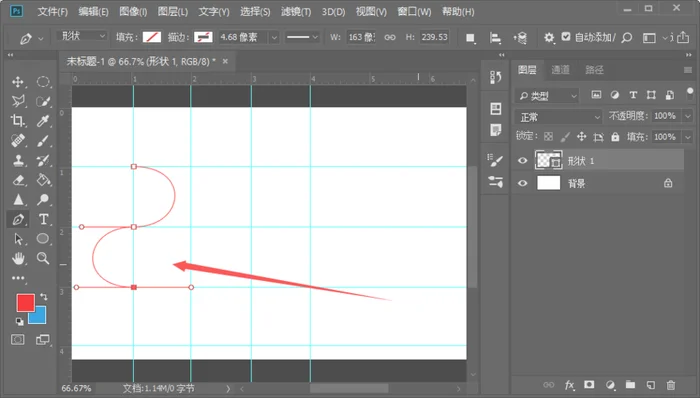
Task: Expand the 不透明度 opacity dropdown arrow
Action: (x=688, y=116)
